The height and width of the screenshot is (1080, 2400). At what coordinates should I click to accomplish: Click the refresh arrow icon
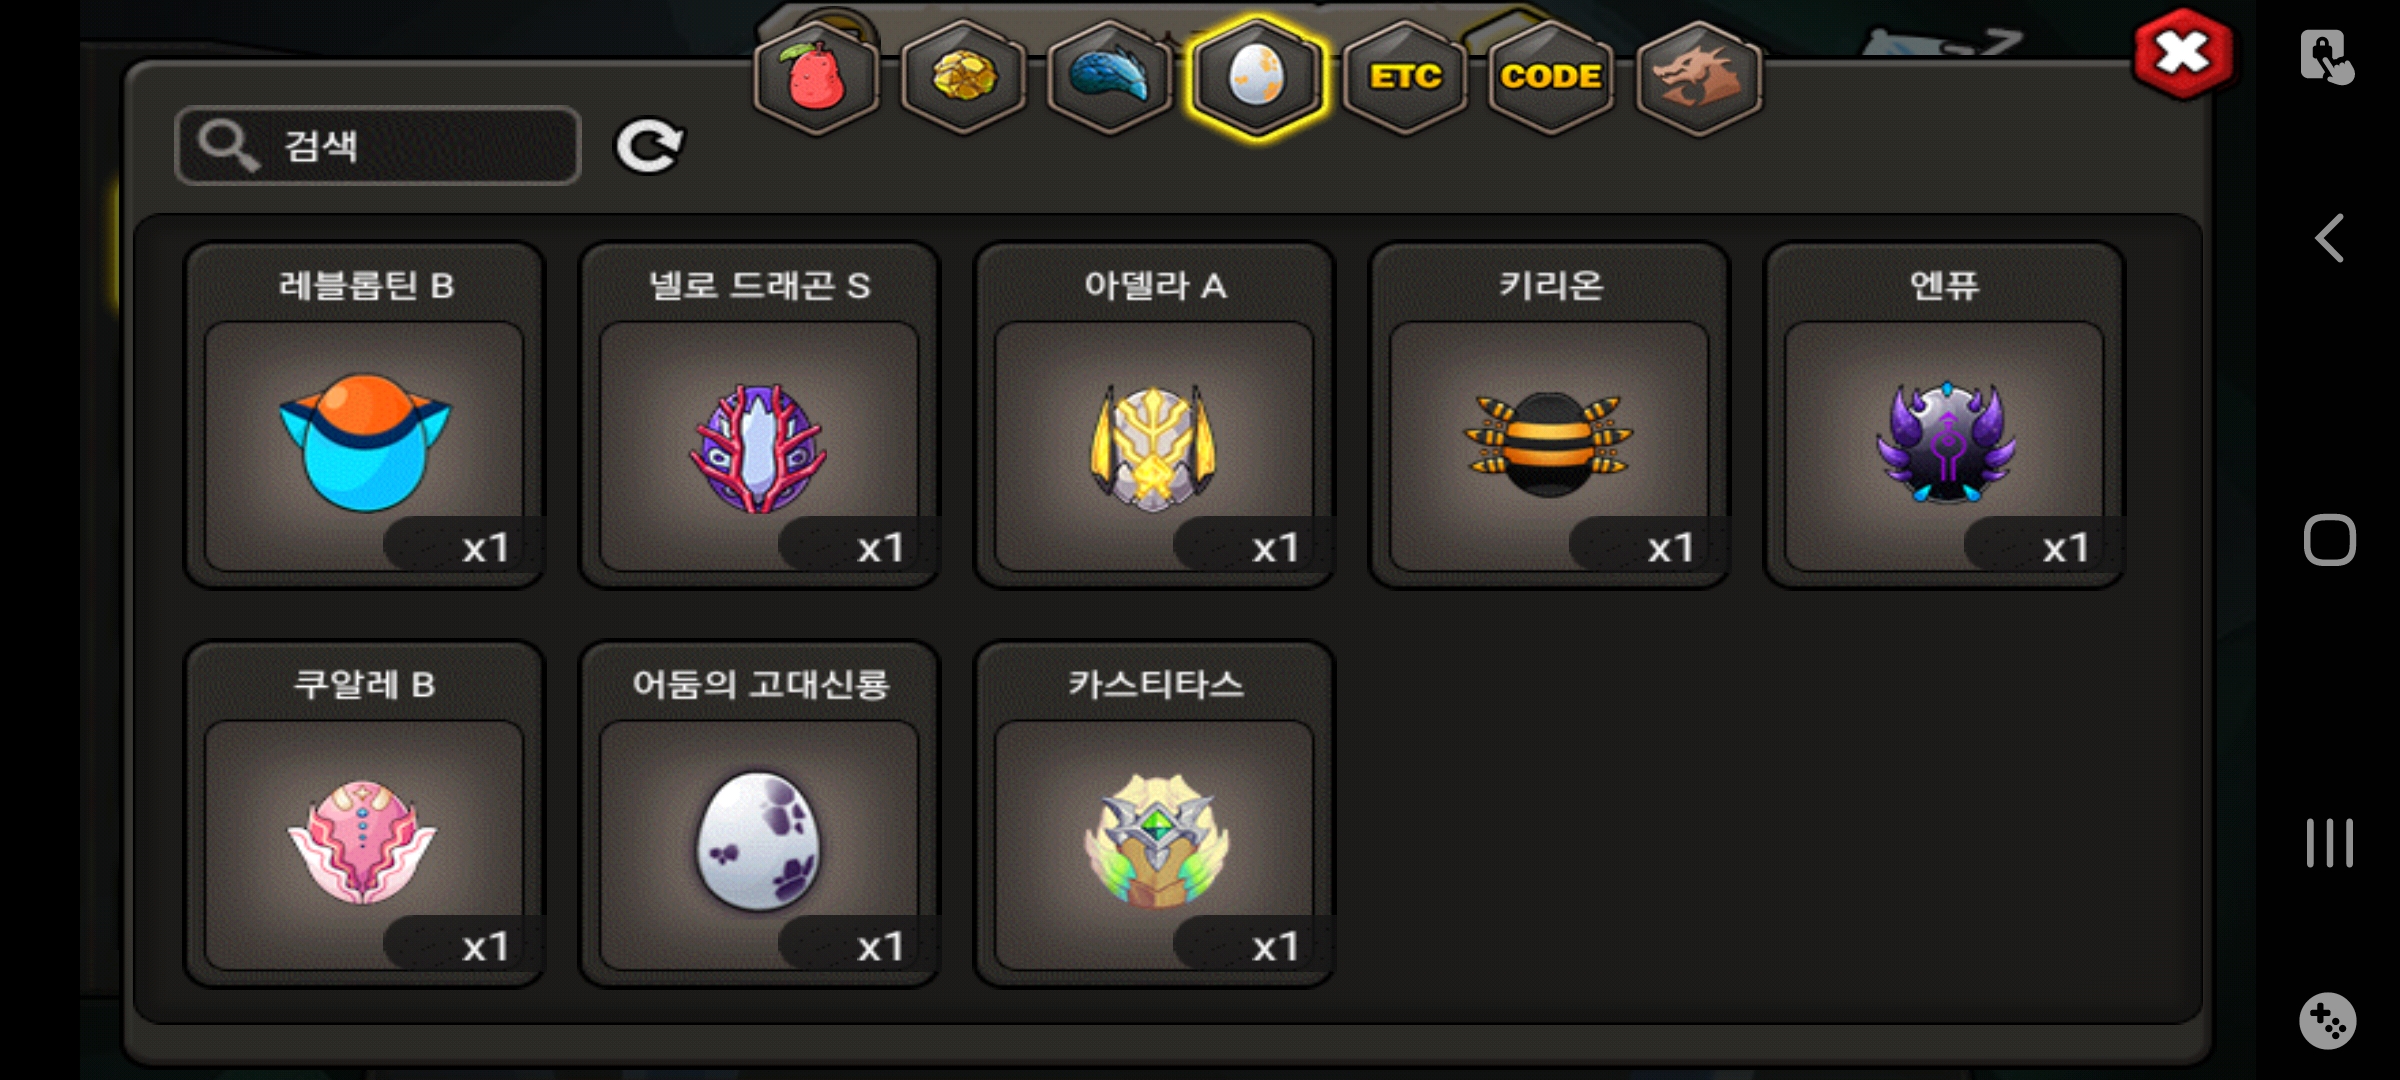[649, 147]
